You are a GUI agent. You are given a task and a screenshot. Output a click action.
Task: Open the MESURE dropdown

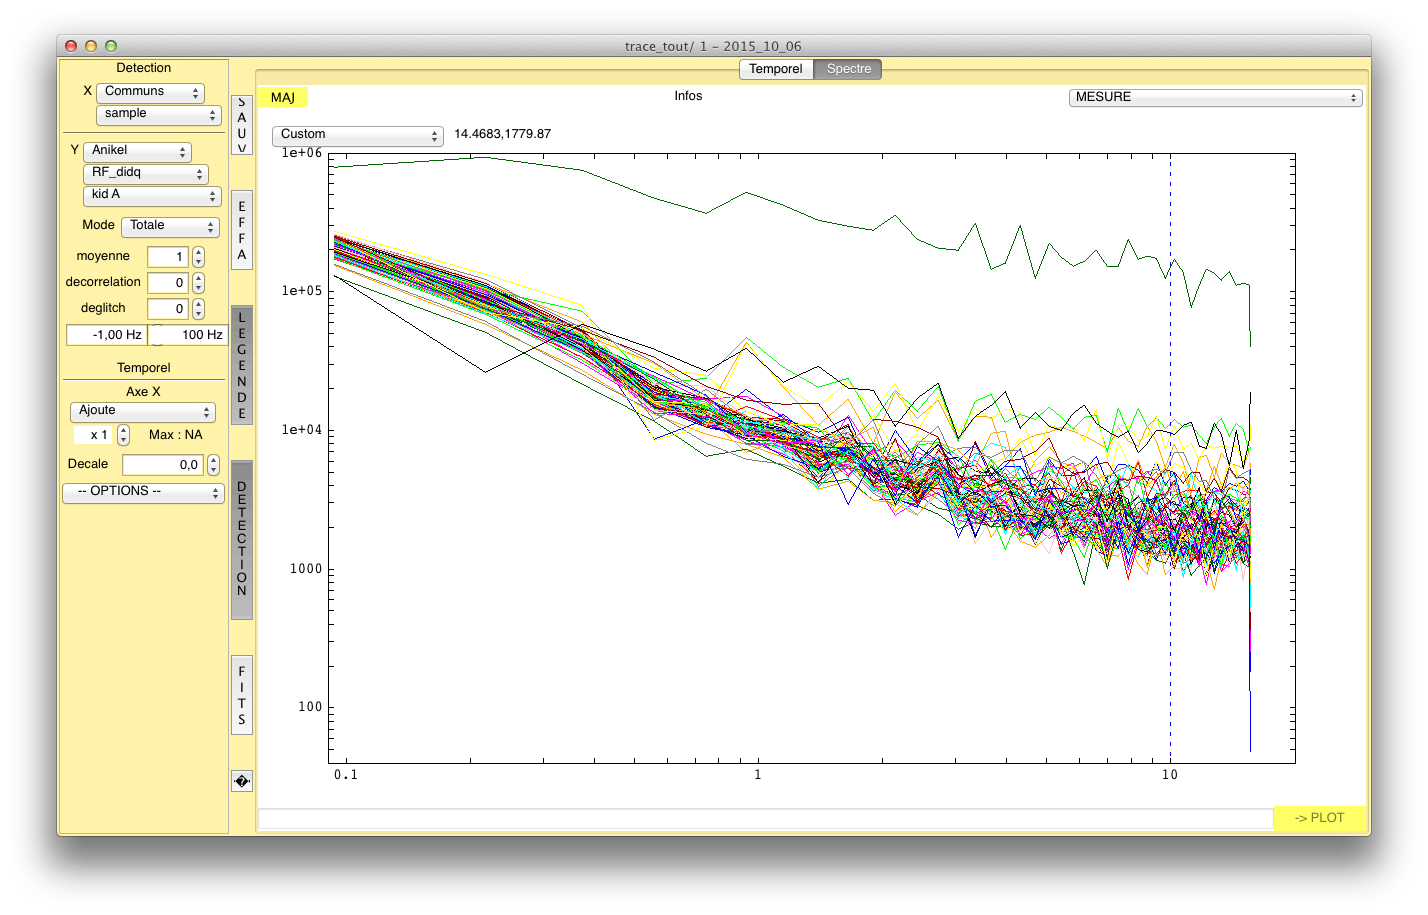click(1215, 97)
